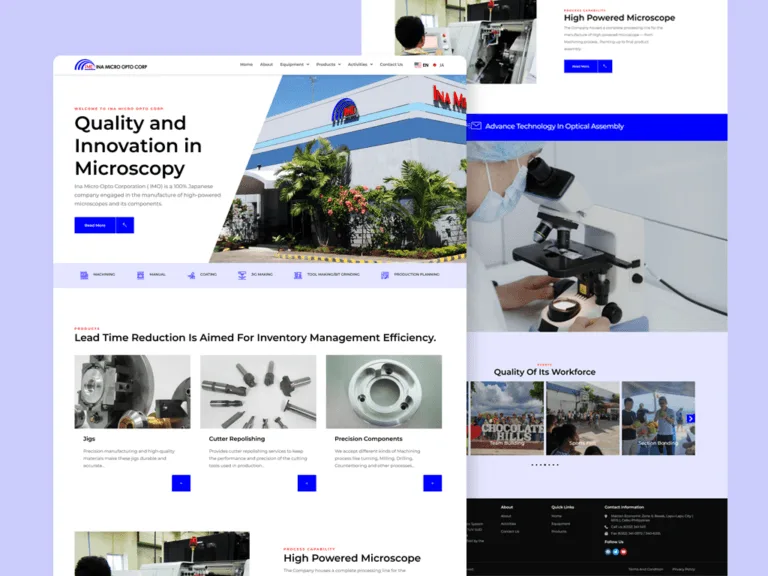
Task: Click the footer location pin icon
Action: [x=606, y=516]
